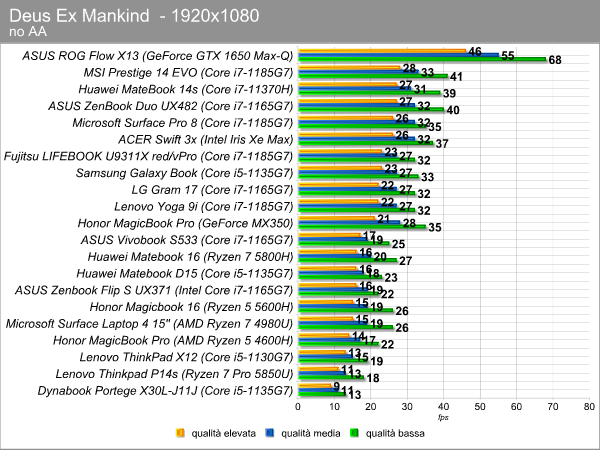Click the x-axis tick label 40
Viewport: 600px width, 450px height.
(443, 407)
